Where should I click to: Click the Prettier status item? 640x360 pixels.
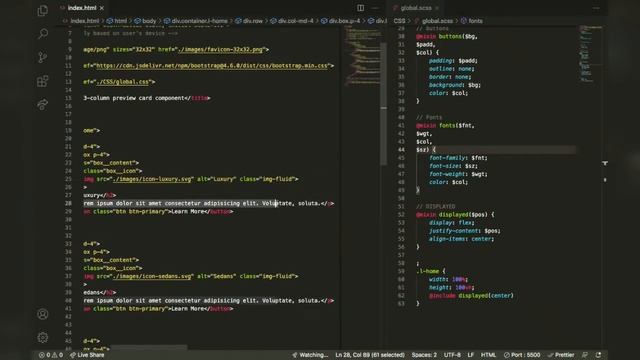[561, 355]
